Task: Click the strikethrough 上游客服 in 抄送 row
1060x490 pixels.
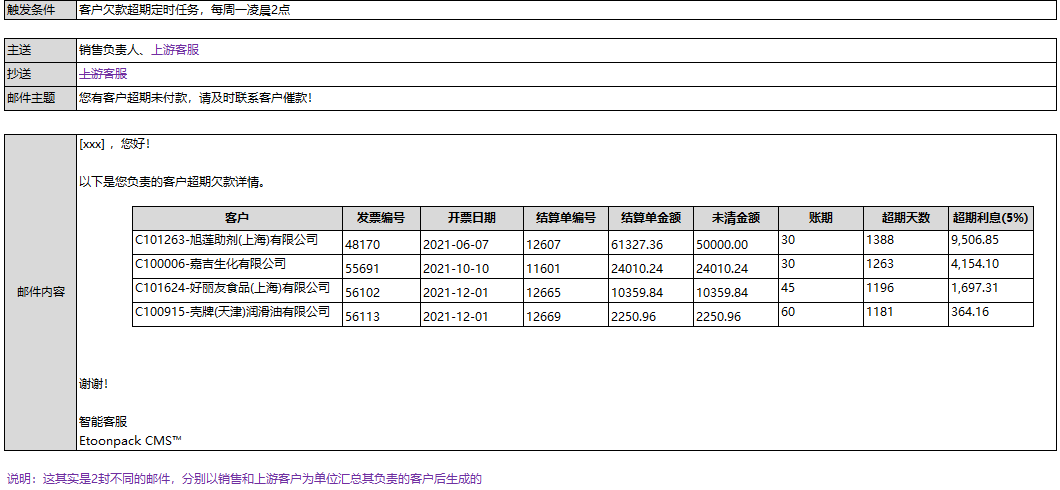Action: (x=103, y=74)
